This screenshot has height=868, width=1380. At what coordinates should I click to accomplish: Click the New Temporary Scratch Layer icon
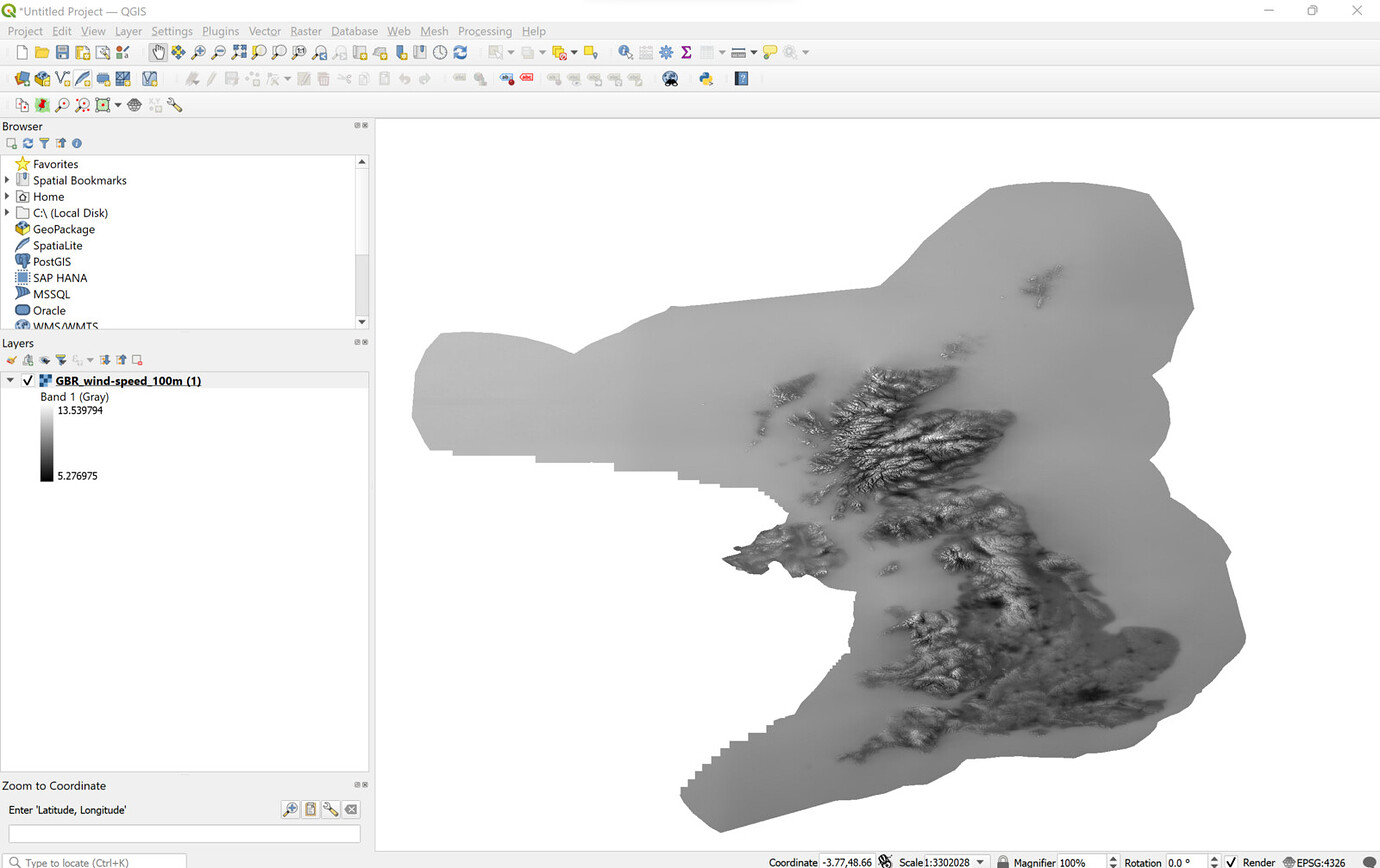point(101,78)
